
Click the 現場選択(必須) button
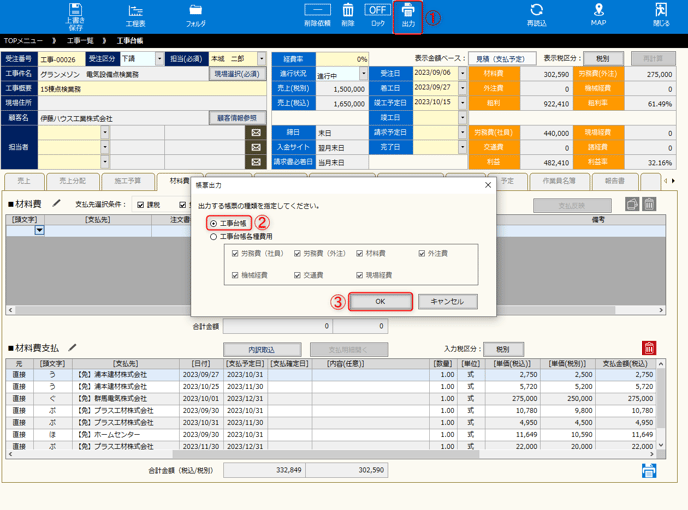click(x=237, y=74)
